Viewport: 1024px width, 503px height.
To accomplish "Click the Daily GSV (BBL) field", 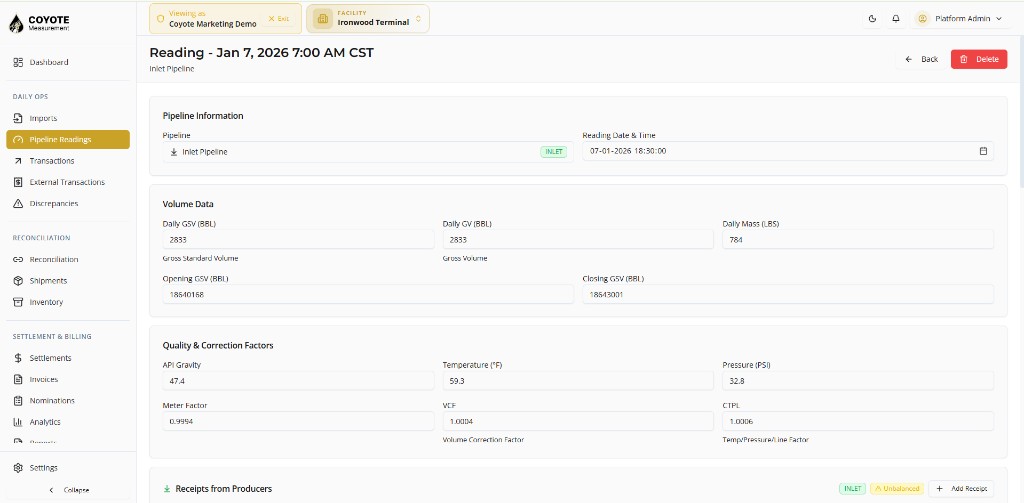I will point(298,240).
